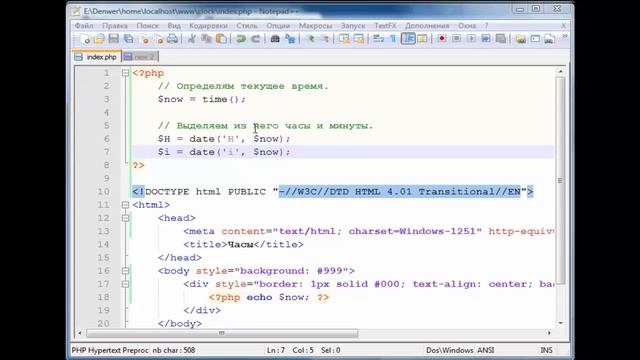
Task: Redo the edit via toolbar icon
Action: 256,39
